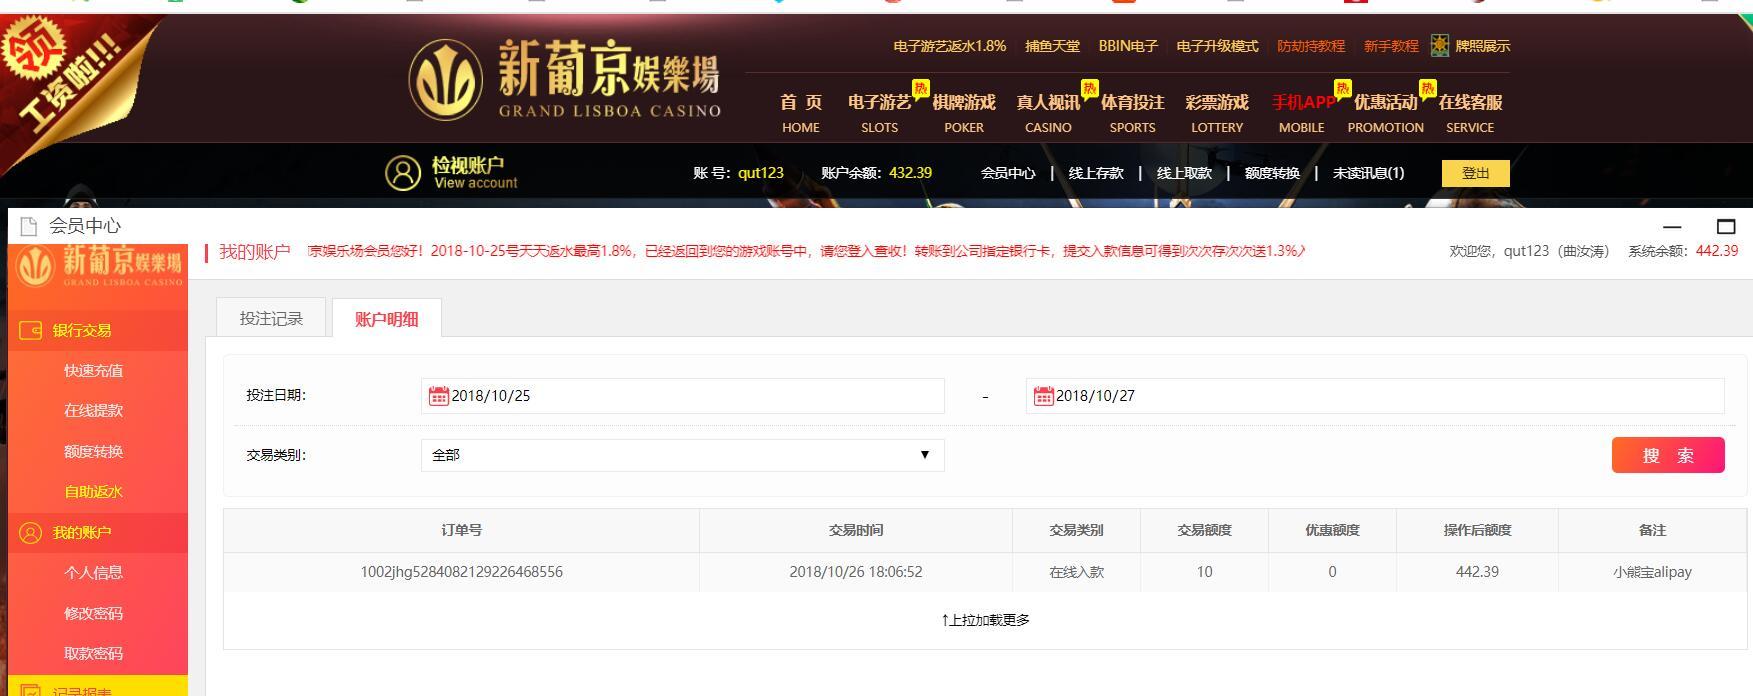Click ↑上拉加载更多 load more text
1753x696 pixels.
pos(985,620)
